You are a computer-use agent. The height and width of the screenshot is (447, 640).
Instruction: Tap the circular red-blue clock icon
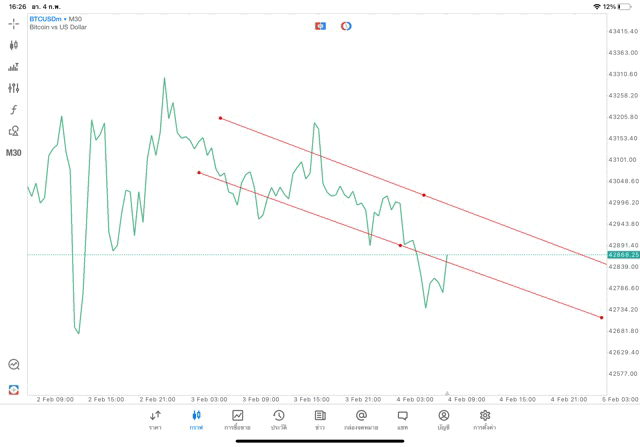[x=346, y=25]
